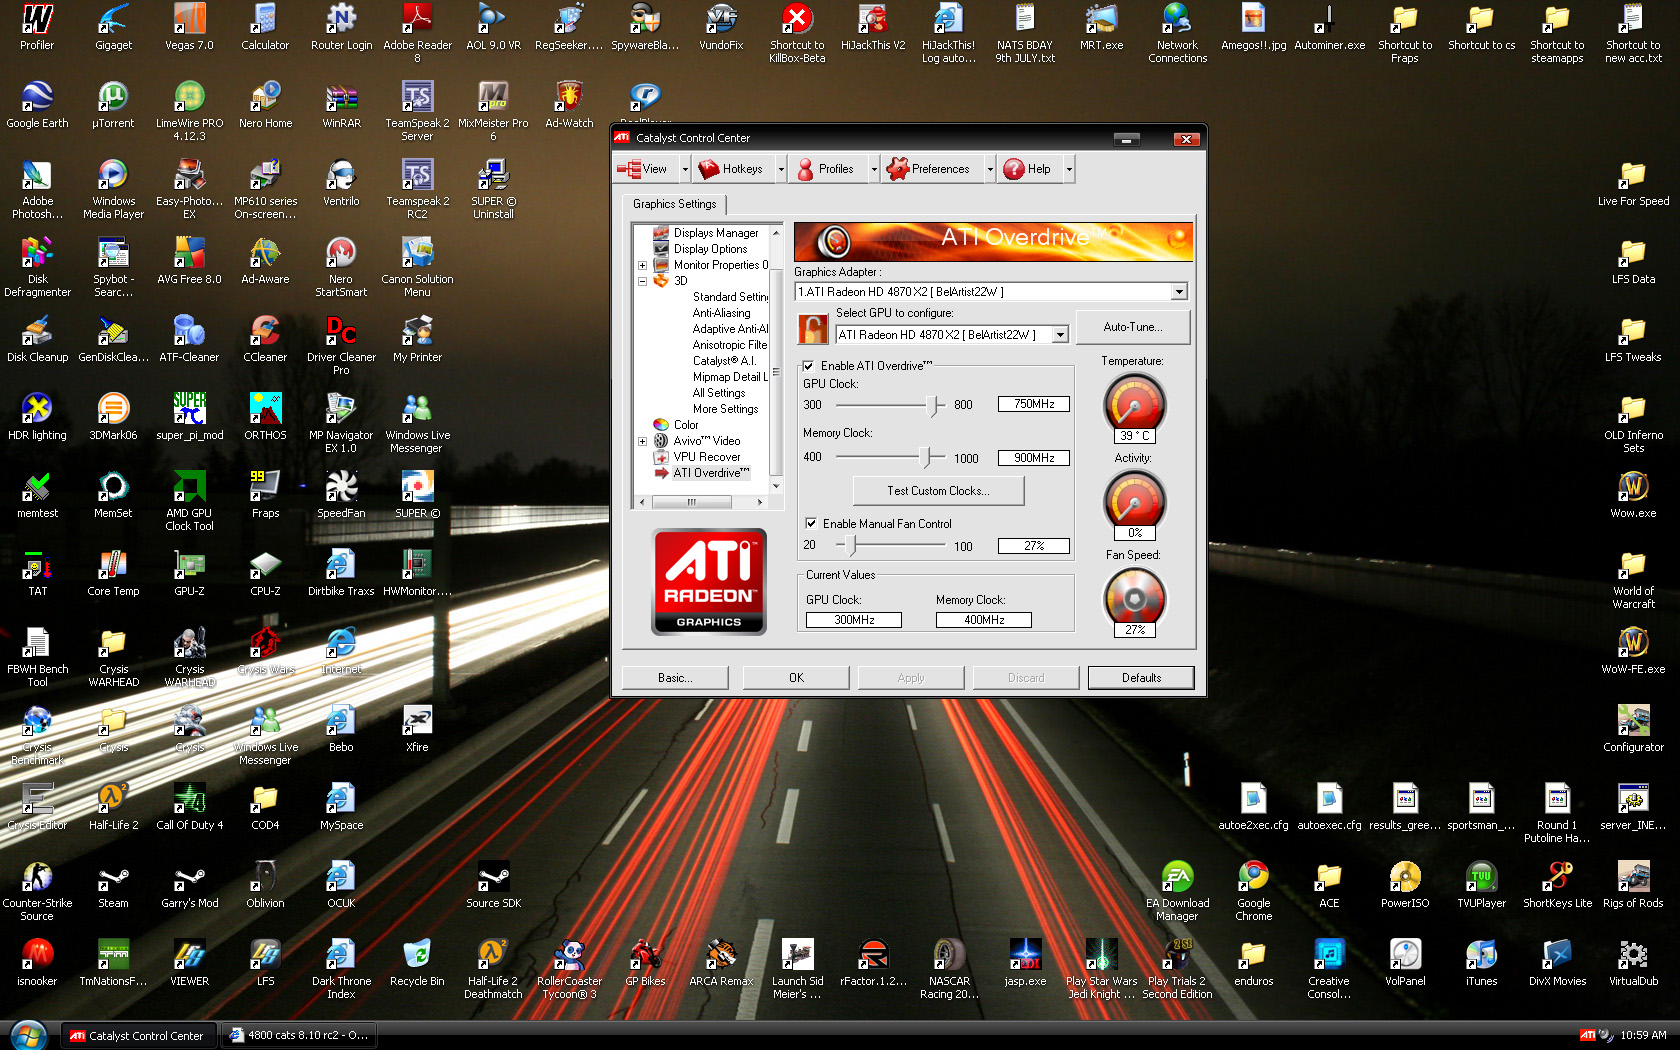Click the ATI system tray icon
Screen dimensions: 1680x1050
pyautogui.click(x=1587, y=1036)
